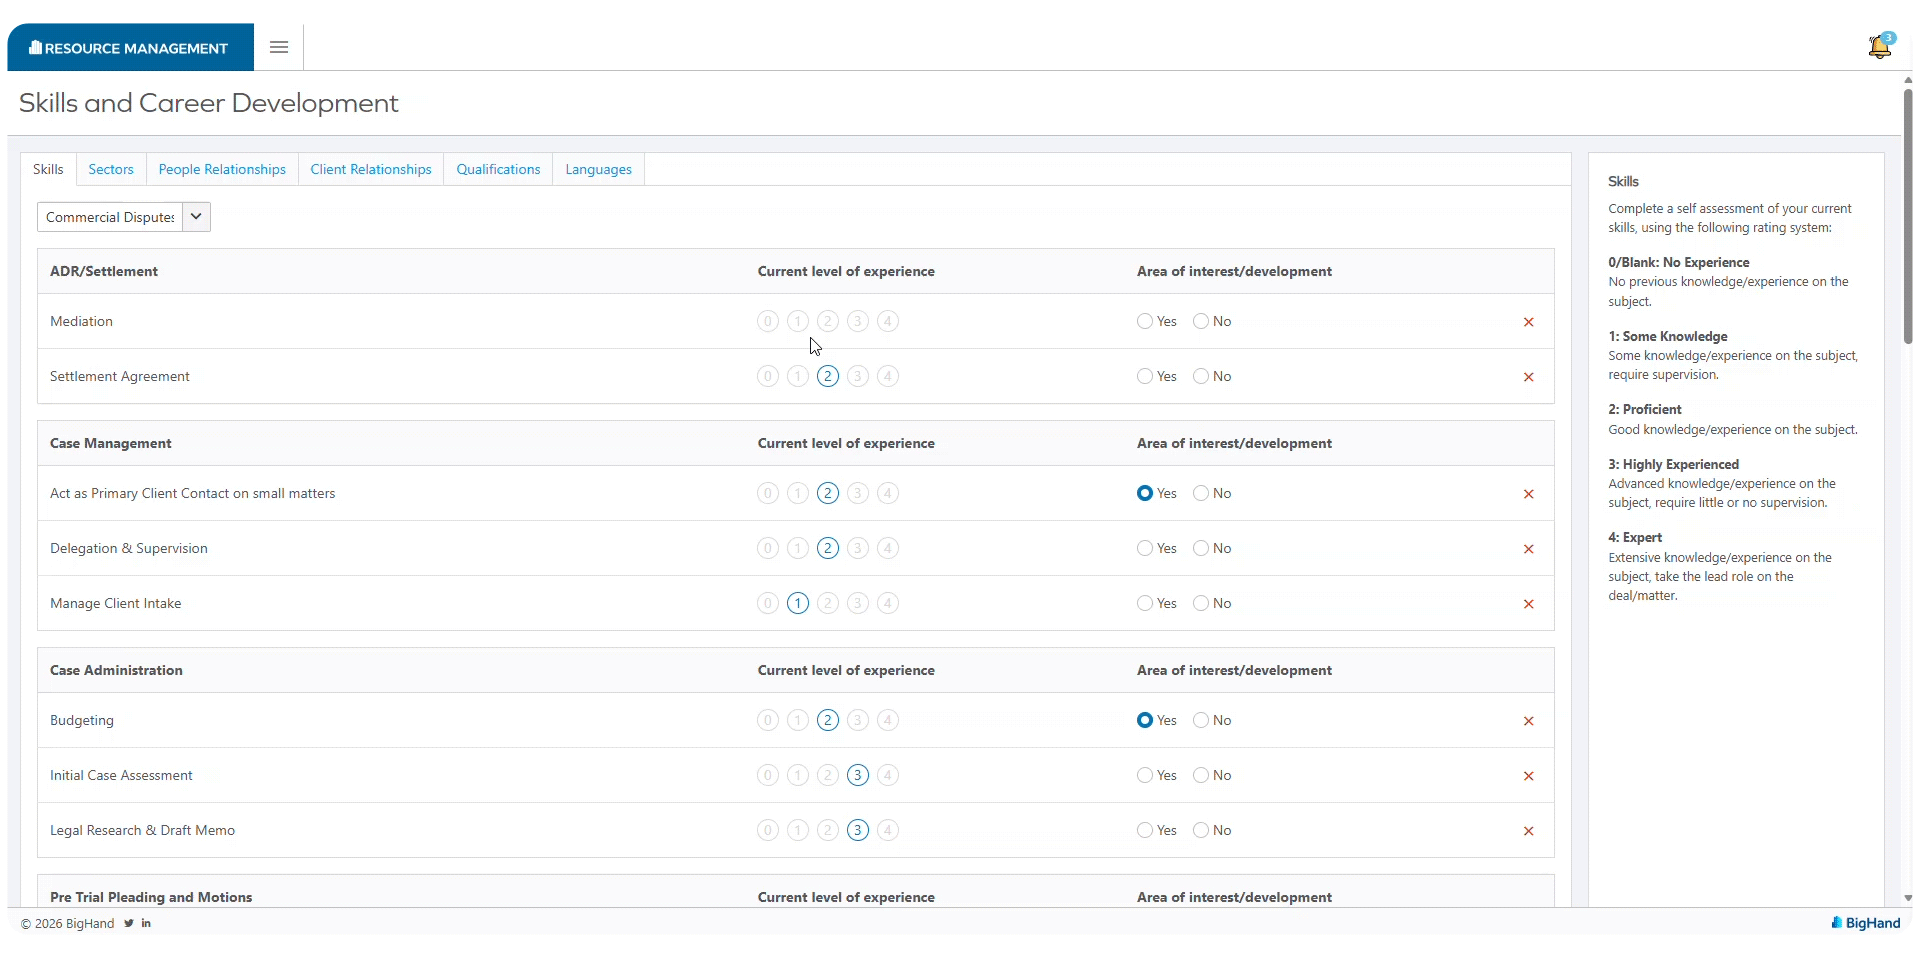Set Delegation & Supervision experience to 3
The height and width of the screenshot is (960, 1920).
pyautogui.click(x=858, y=548)
